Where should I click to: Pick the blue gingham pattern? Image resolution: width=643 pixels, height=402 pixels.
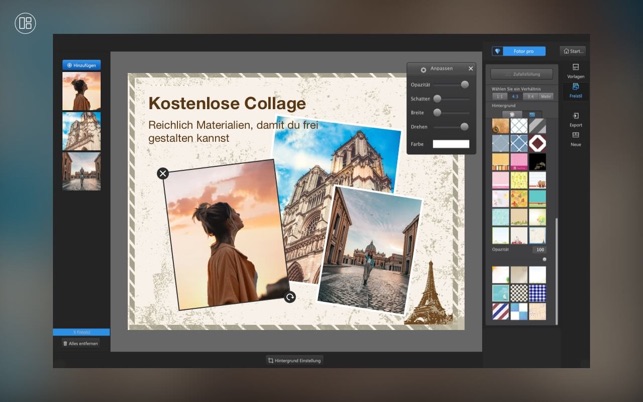[537, 293]
